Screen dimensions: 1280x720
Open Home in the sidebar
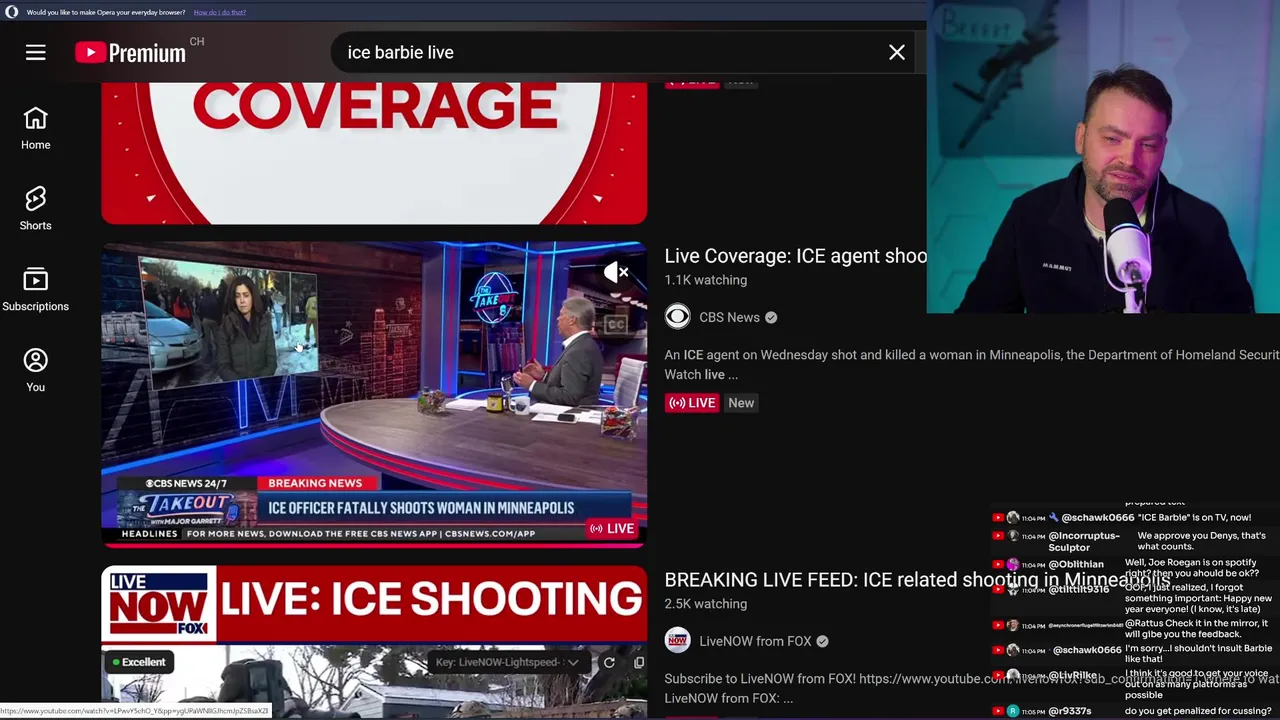click(x=35, y=129)
